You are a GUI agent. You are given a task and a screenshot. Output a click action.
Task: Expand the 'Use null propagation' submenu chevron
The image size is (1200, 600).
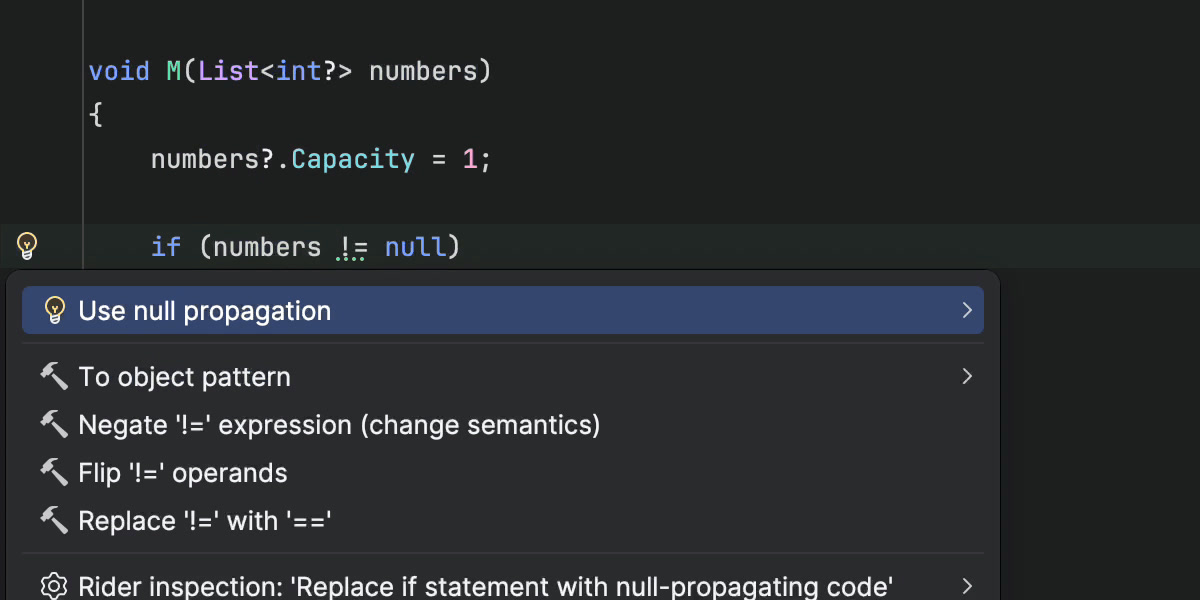click(x=966, y=310)
